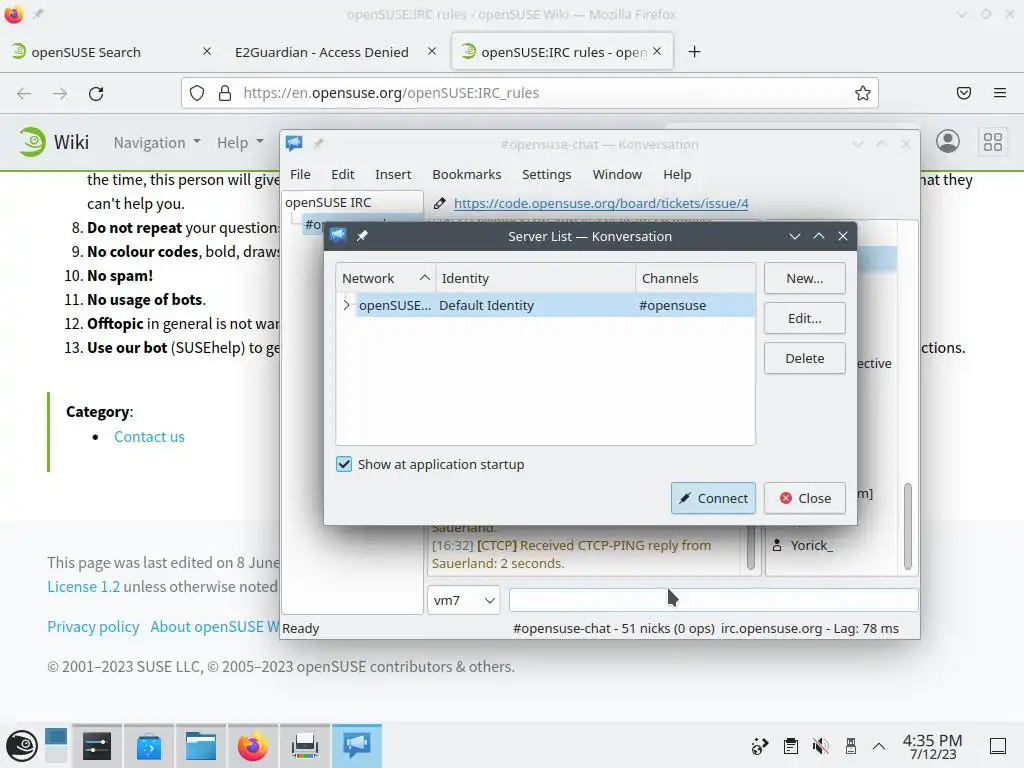This screenshot has width=1024, height=768.
Task: Open the License 1.2 link
Action: pos(84,586)
